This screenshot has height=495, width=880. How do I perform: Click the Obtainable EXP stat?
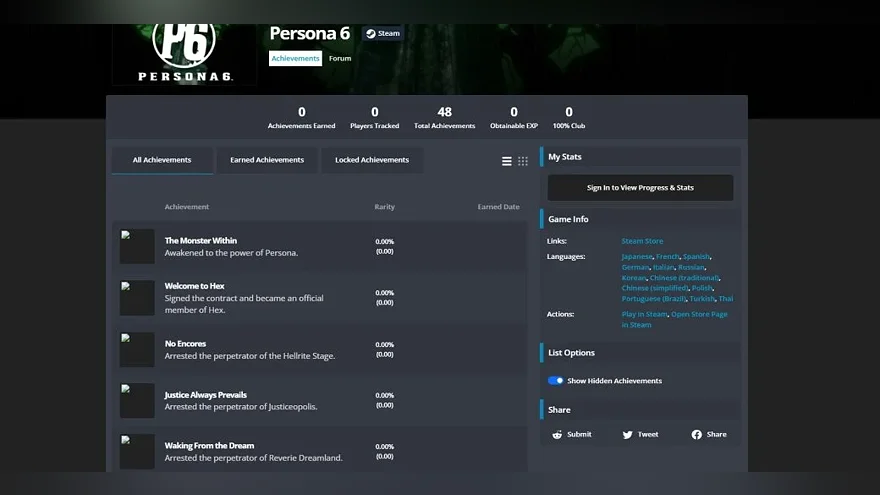coord(514,118)
